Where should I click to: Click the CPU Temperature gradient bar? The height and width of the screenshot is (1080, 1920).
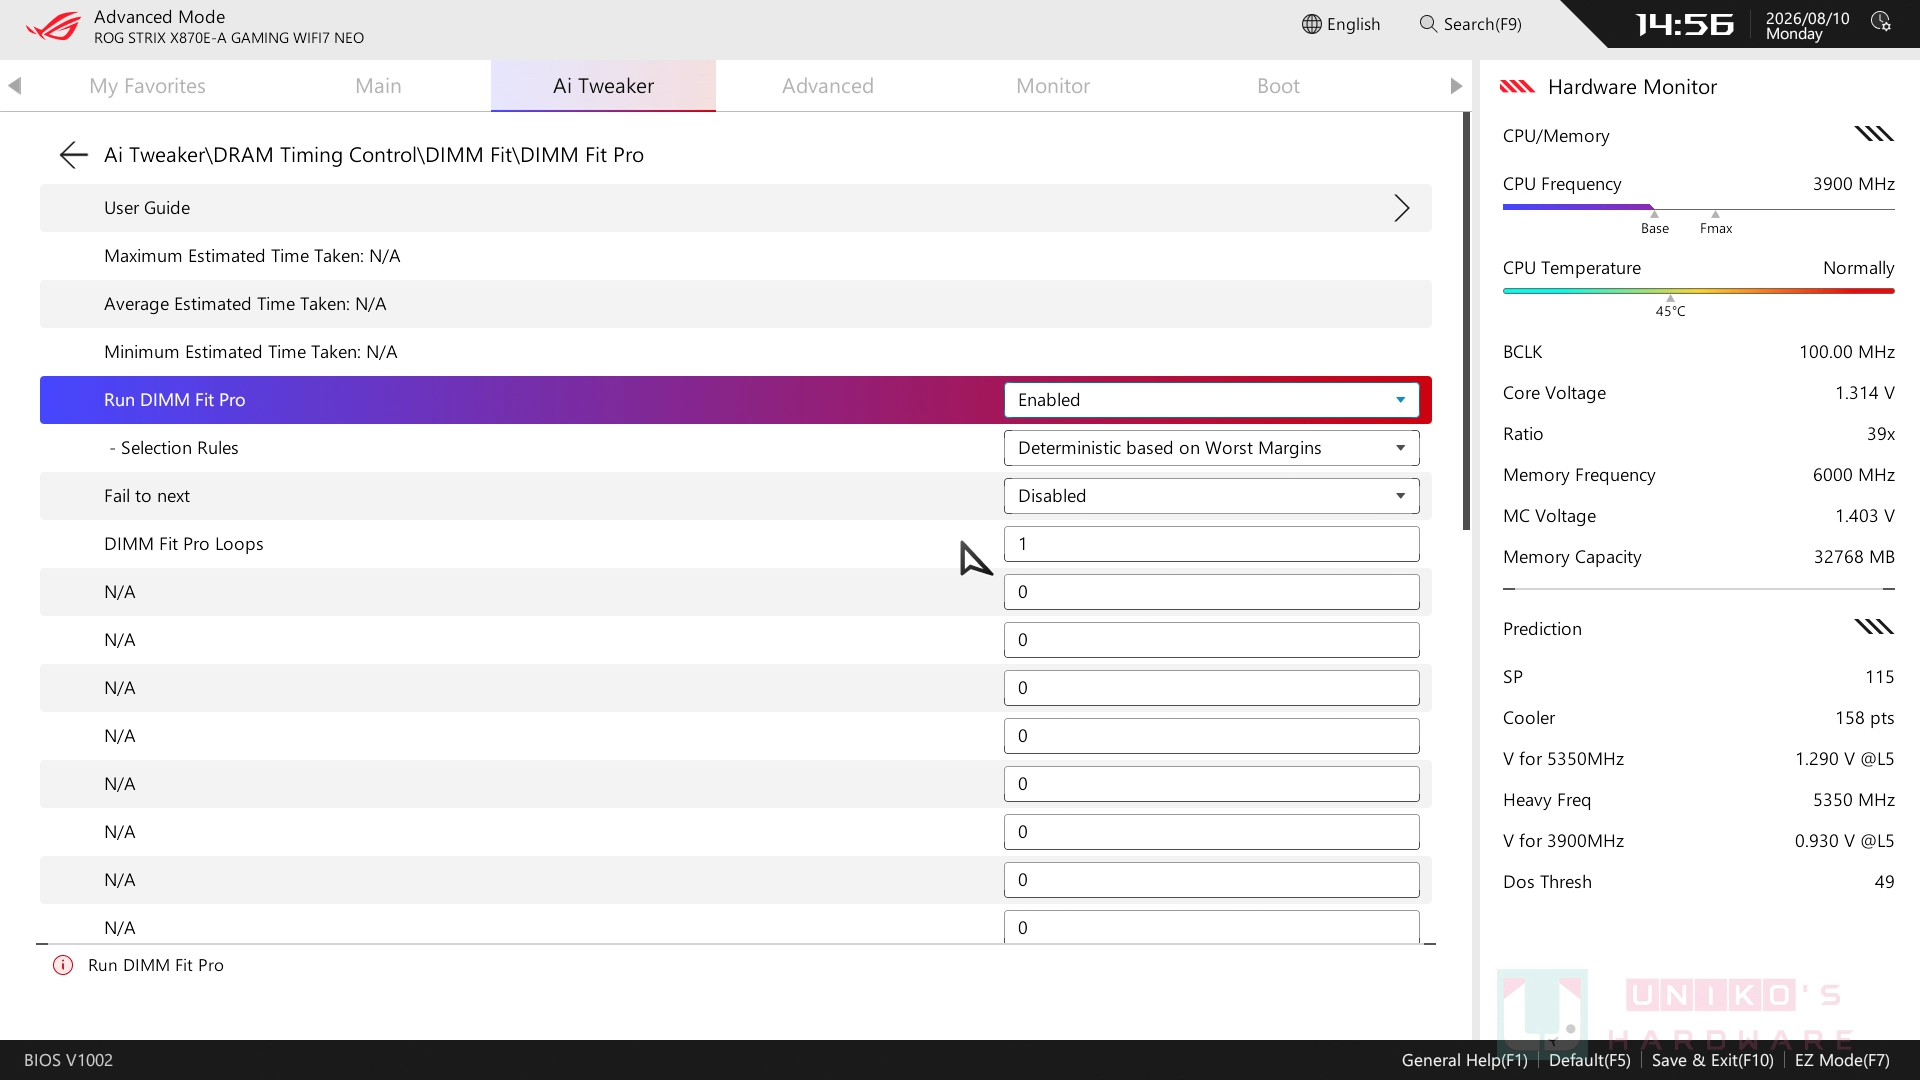click(x=1698, y=291)
